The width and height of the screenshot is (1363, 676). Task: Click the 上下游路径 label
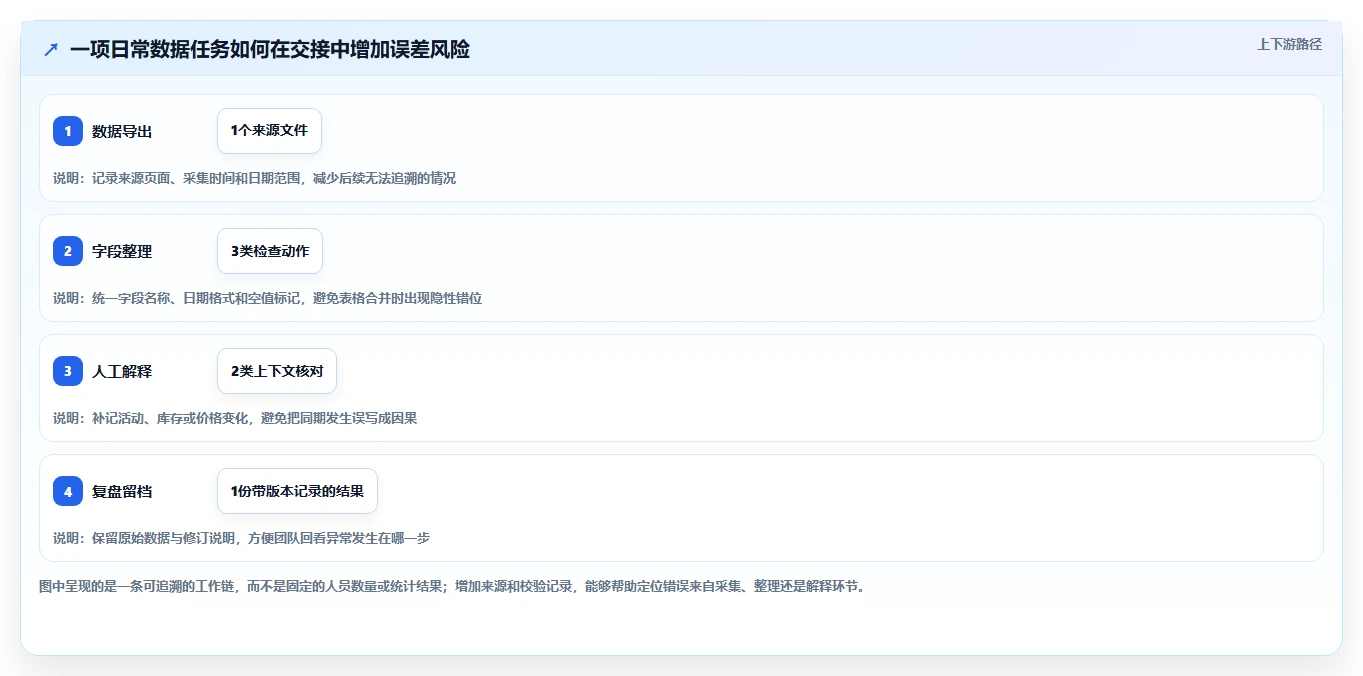[1289, 44]
